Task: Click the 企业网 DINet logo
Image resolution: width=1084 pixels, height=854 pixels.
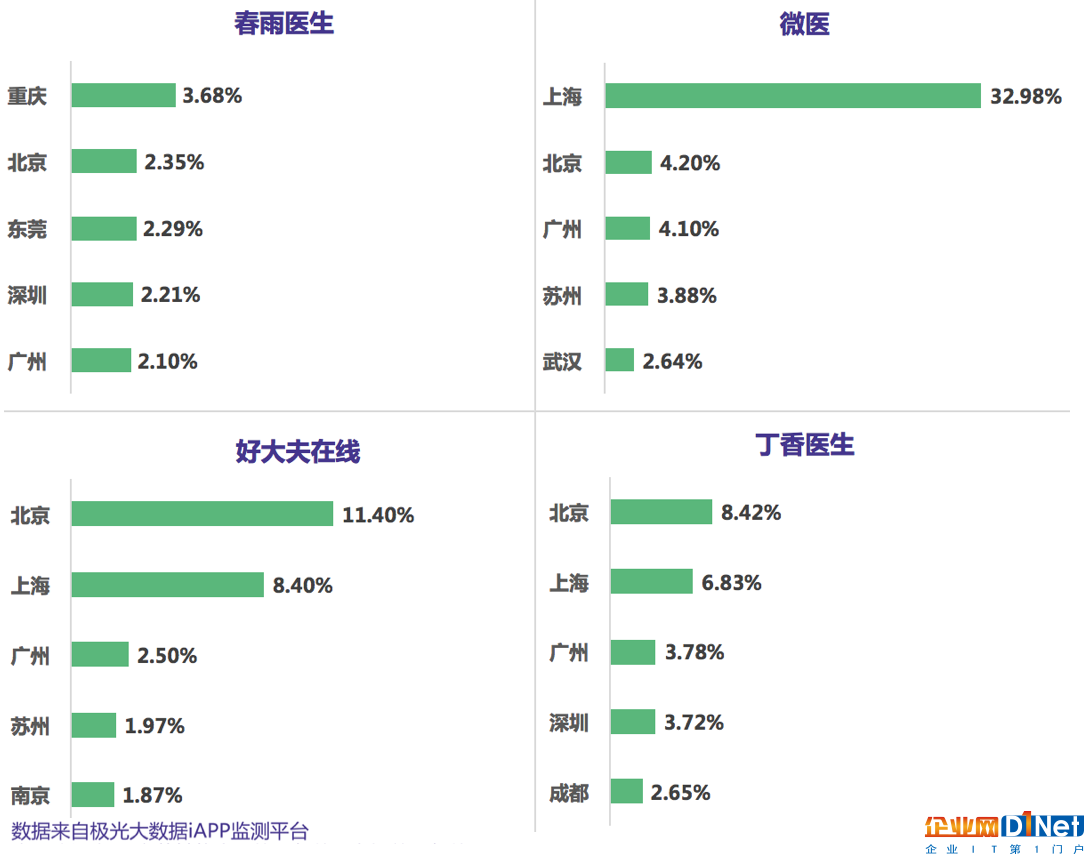Action: pyautogui.click(x=1004, y=833)
